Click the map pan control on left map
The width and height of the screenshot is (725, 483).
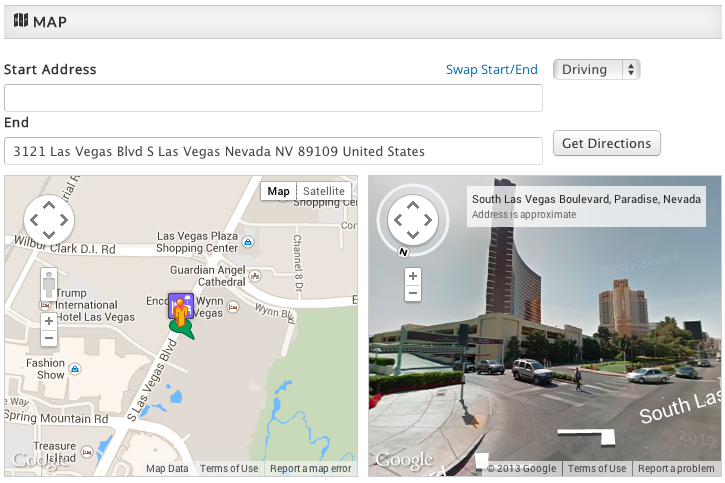[x=48, y=220]
